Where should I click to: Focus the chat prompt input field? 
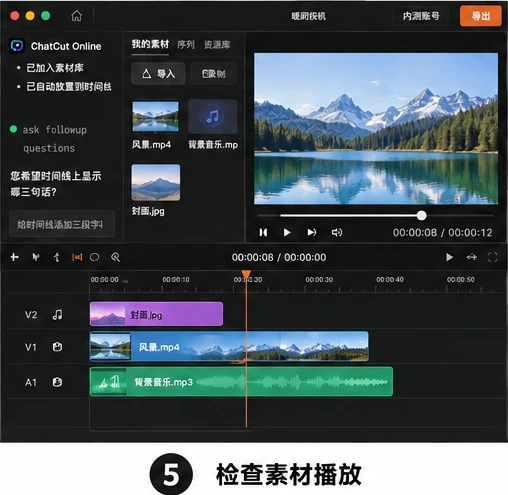tap(62, 224)
